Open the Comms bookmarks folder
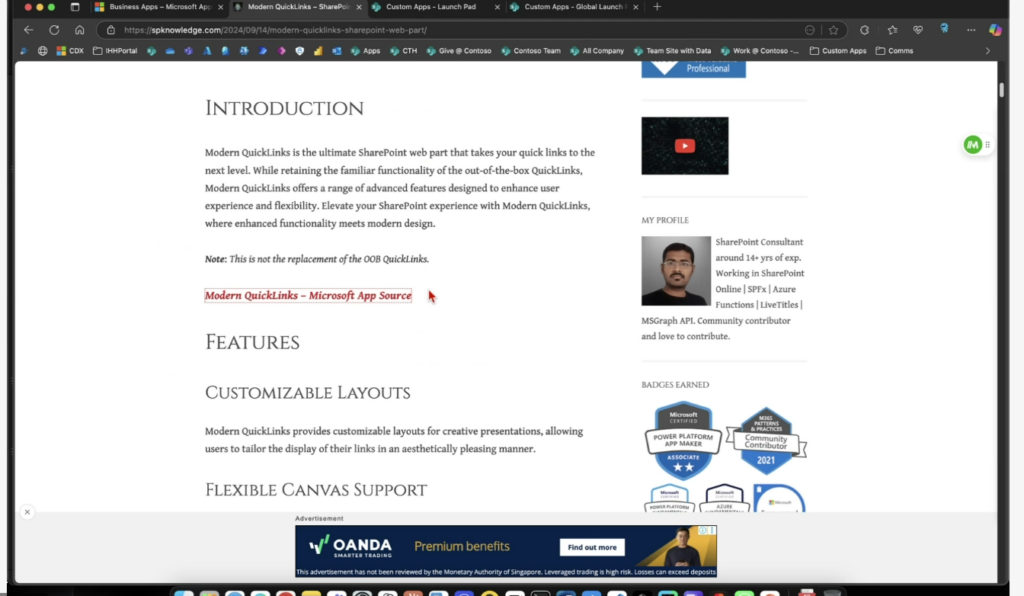The image size is (1024, 596). (895, 51)
